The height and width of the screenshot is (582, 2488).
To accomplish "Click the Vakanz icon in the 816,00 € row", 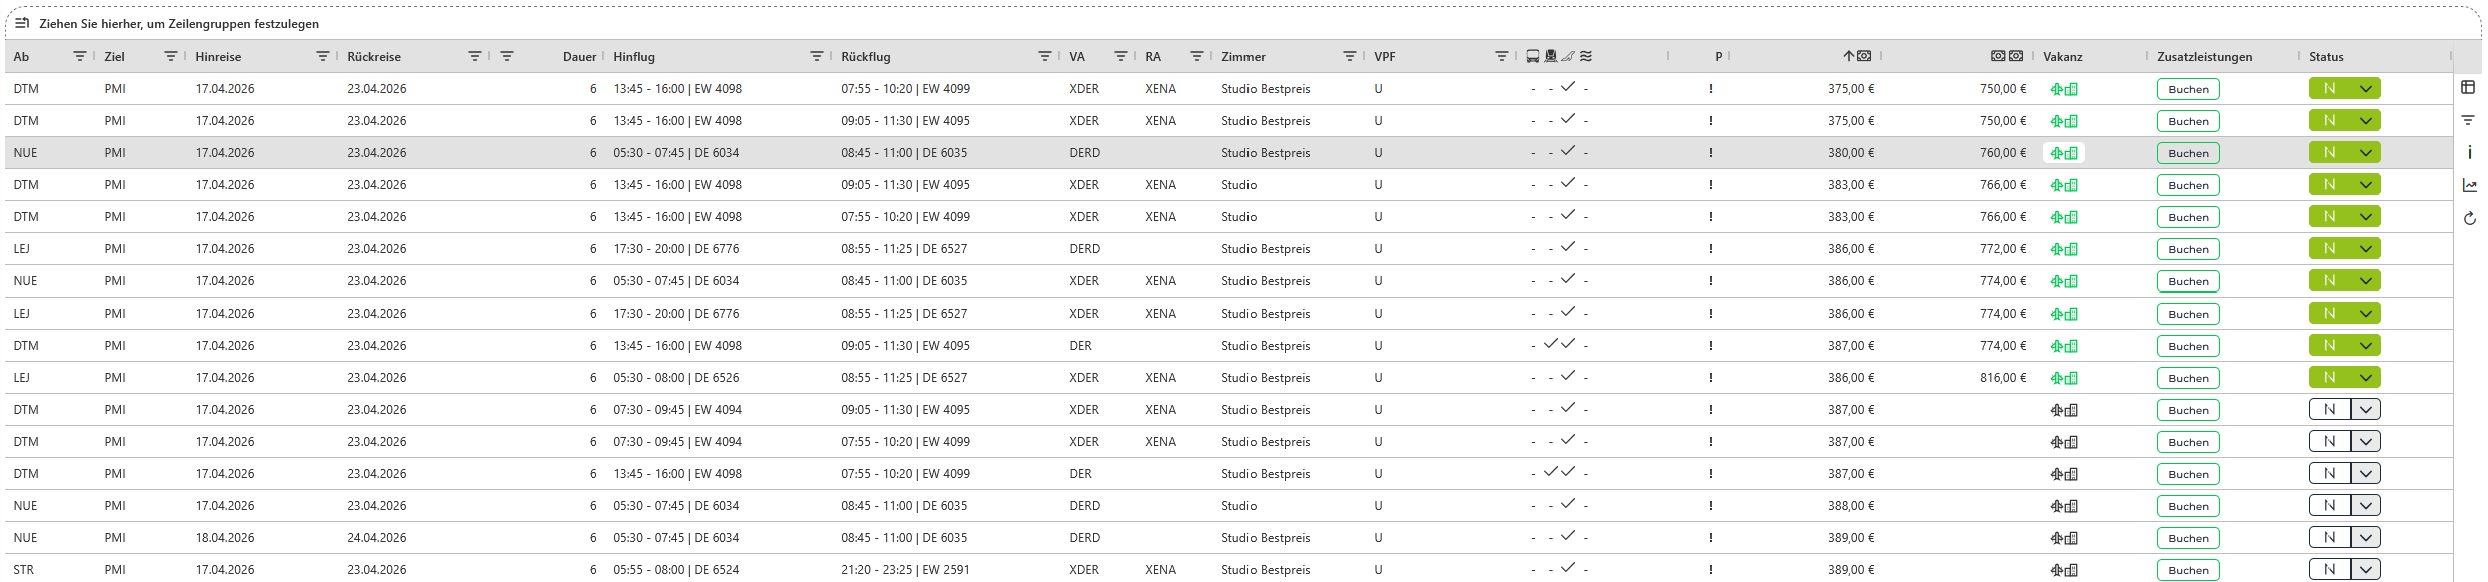I will click(x=2064, y=378).
